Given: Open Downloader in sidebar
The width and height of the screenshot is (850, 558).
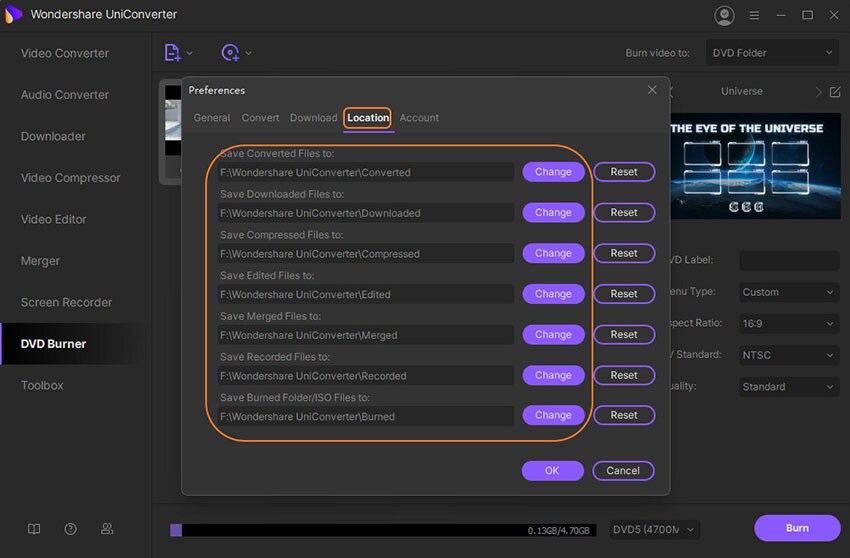Looking at the screenshot, I should point(53,136).
